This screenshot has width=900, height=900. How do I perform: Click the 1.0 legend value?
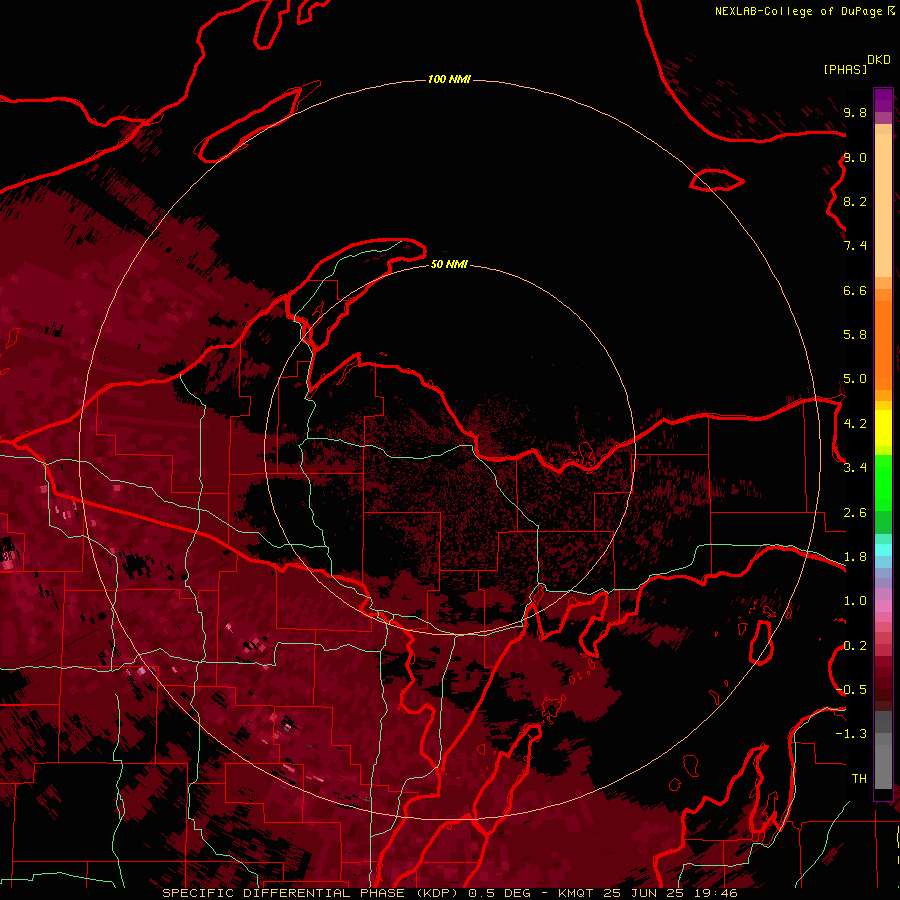tap(855, 601)
